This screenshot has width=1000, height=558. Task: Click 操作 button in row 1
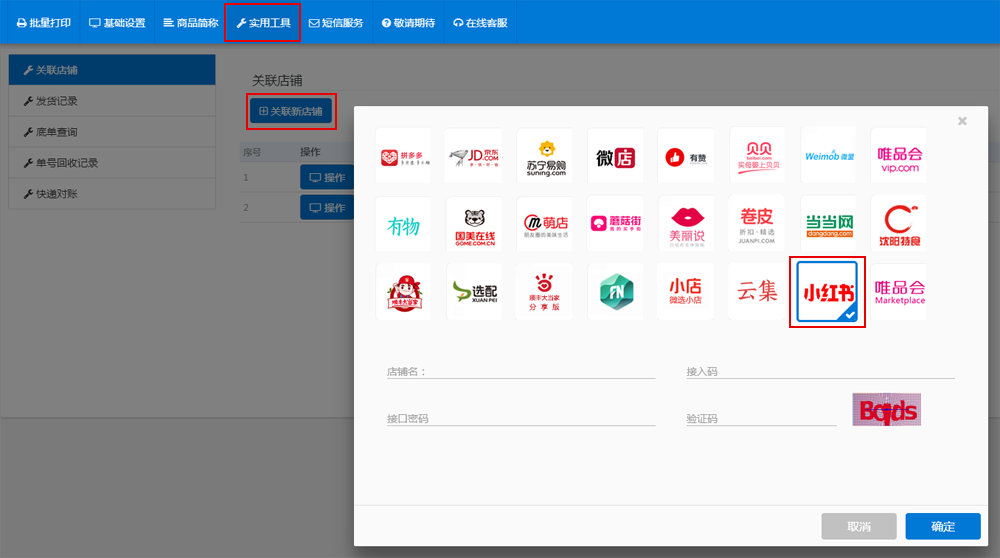click(x=327, y=177)
